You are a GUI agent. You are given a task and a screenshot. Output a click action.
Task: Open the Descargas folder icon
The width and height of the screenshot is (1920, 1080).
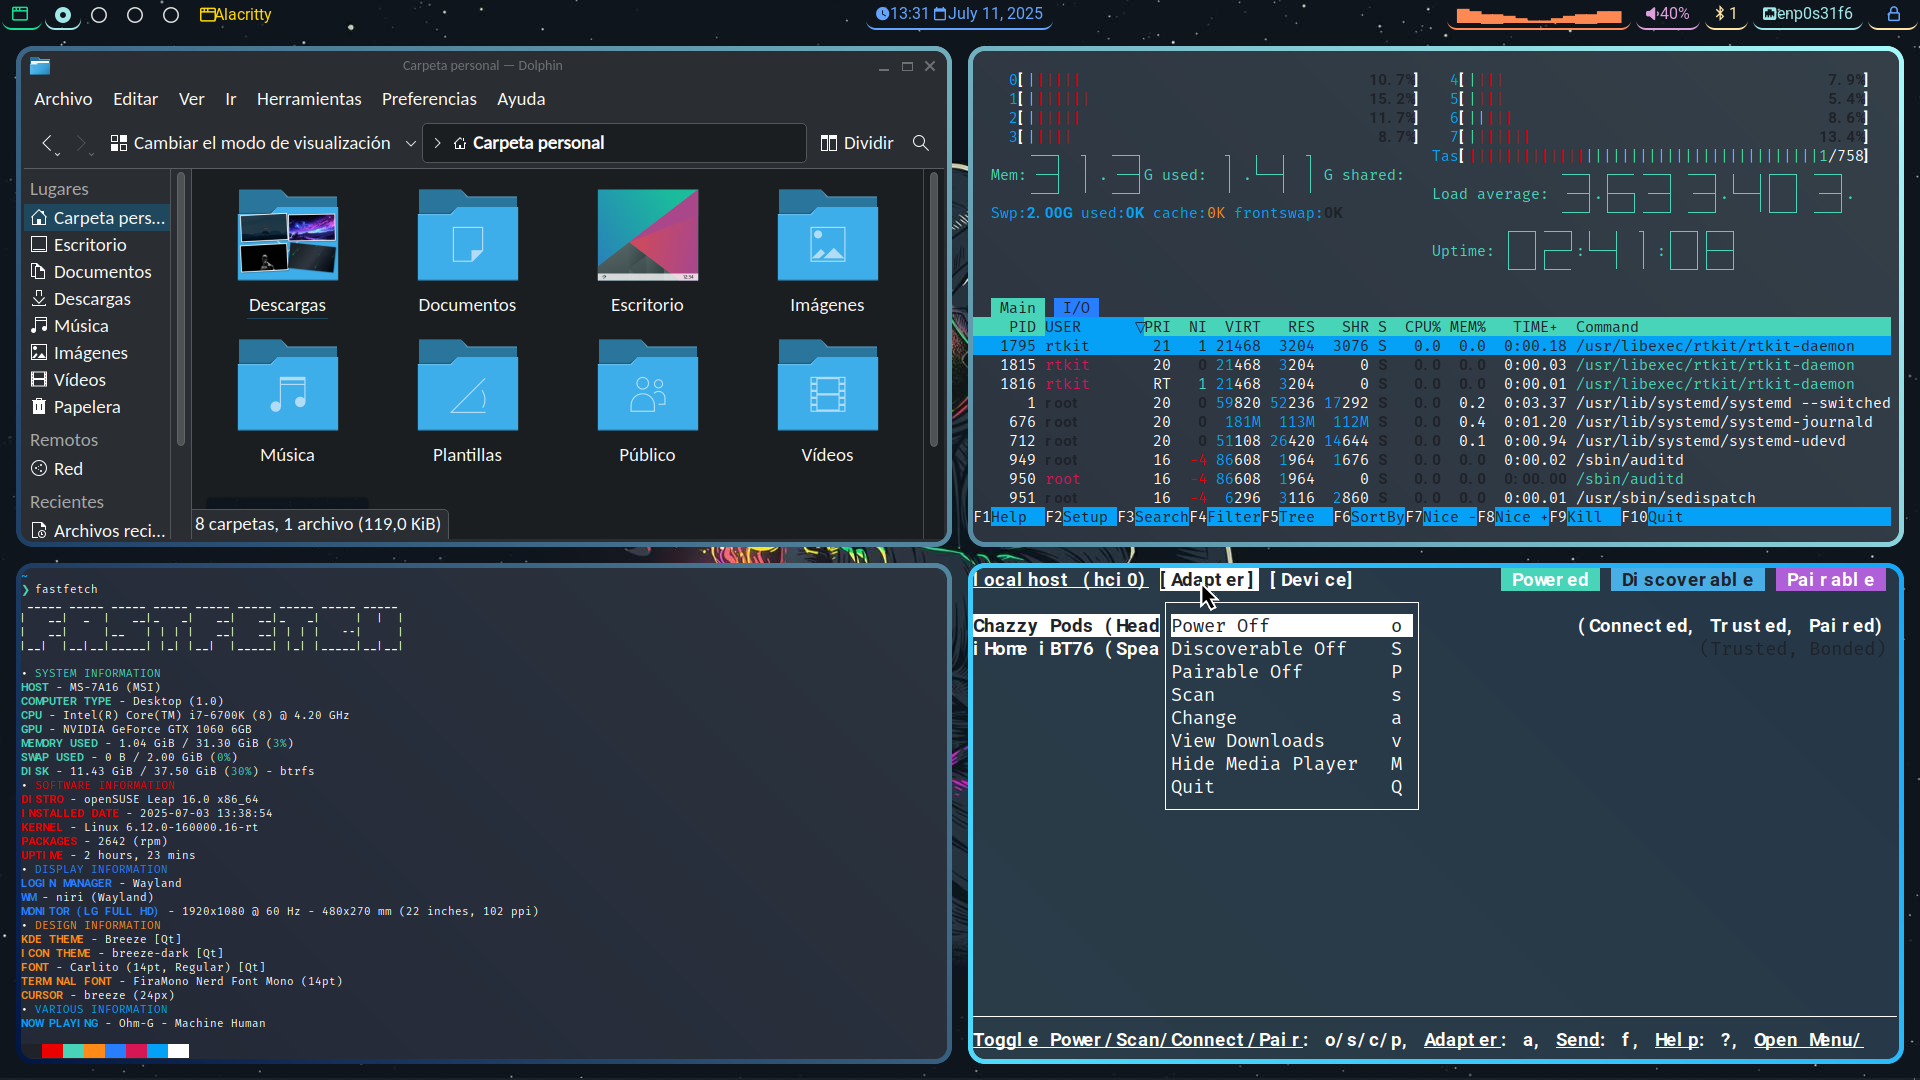pos(288,235)
